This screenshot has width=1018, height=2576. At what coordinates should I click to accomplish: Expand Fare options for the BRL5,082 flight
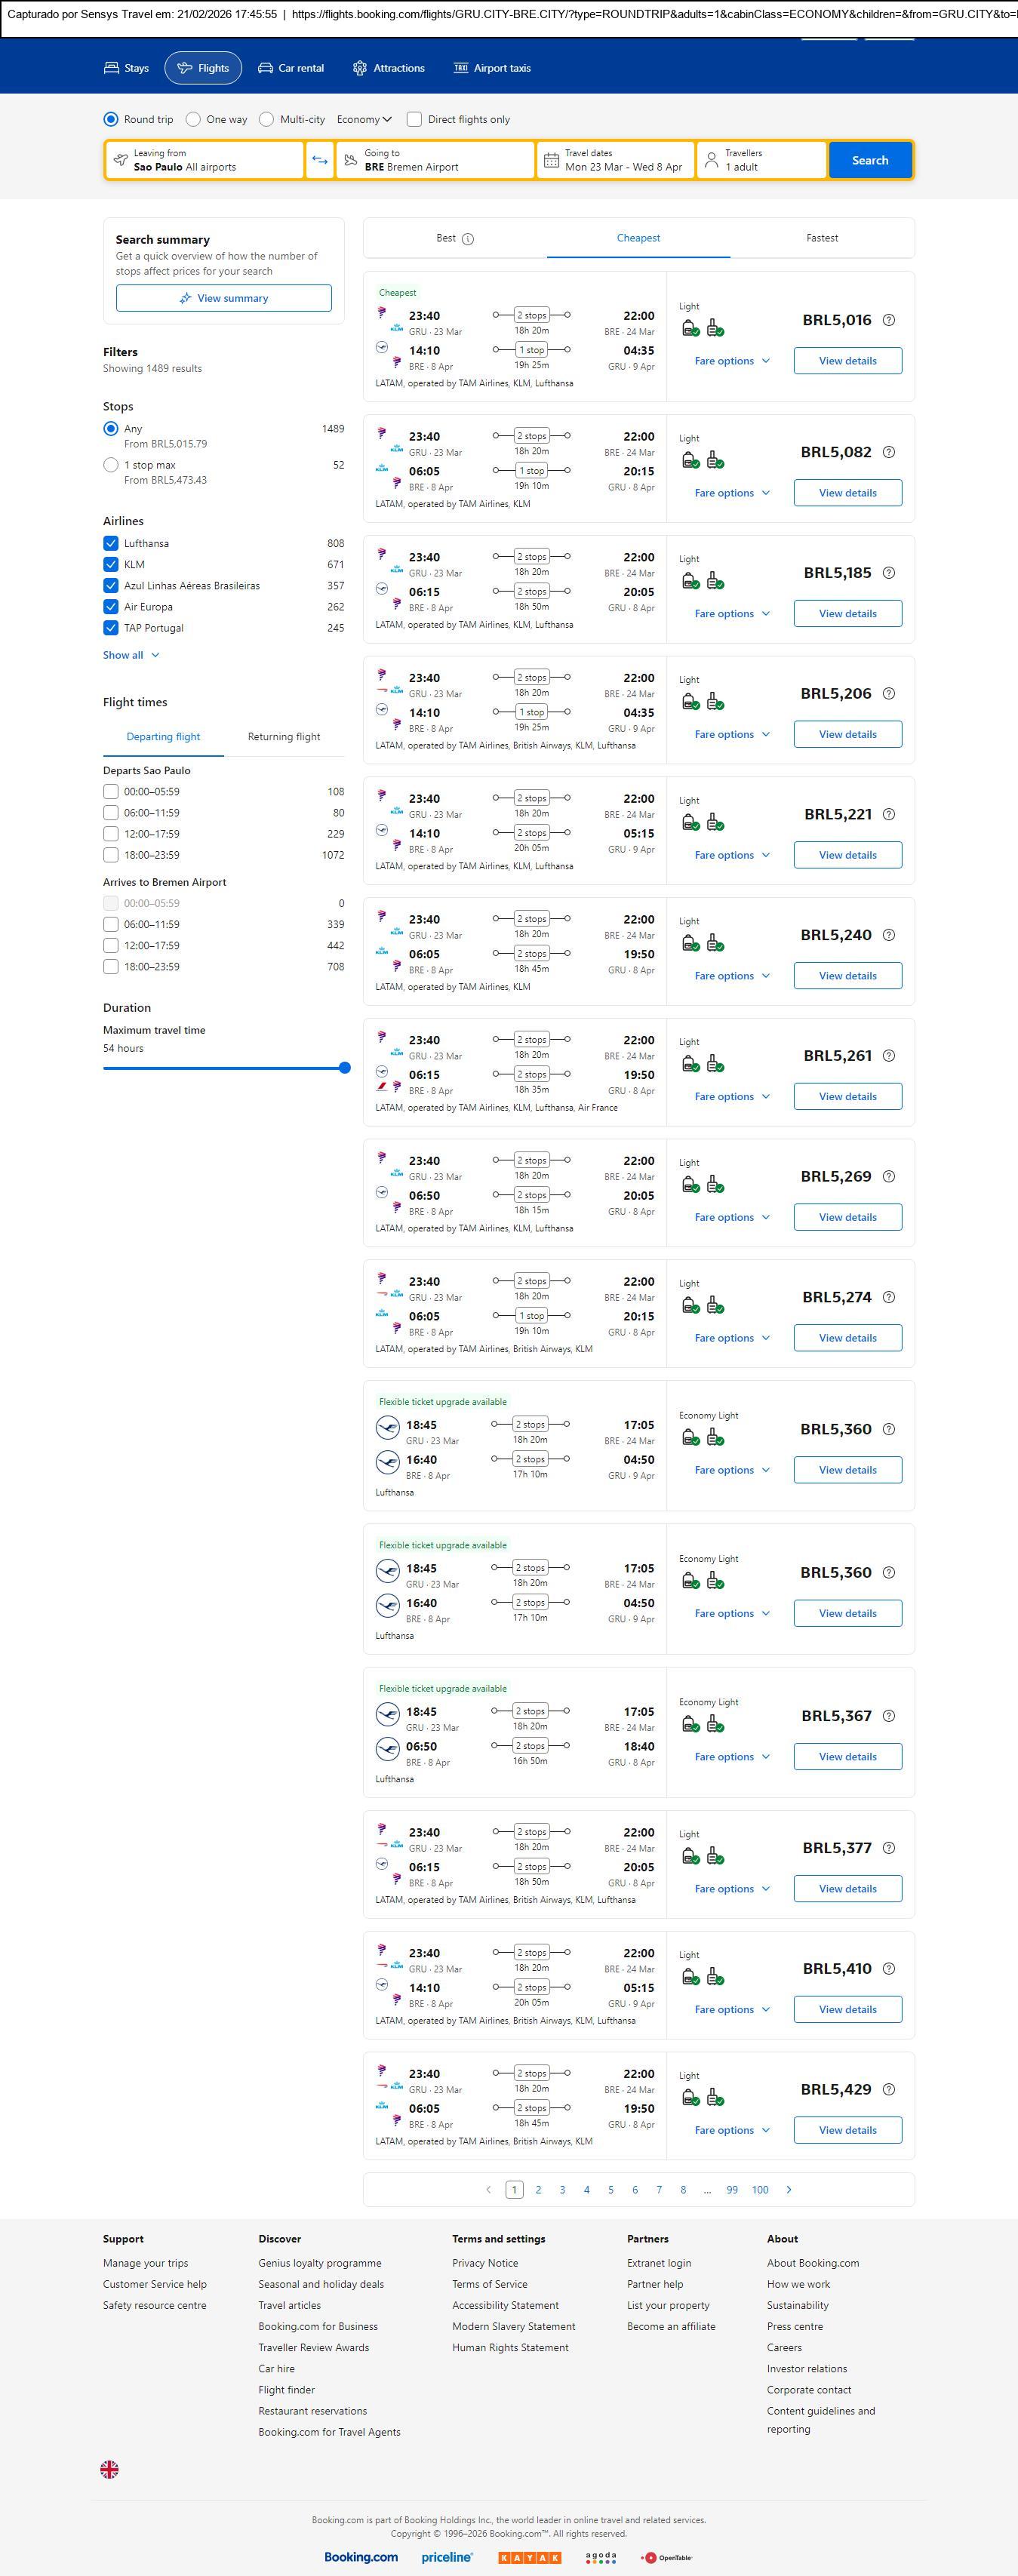732,493
